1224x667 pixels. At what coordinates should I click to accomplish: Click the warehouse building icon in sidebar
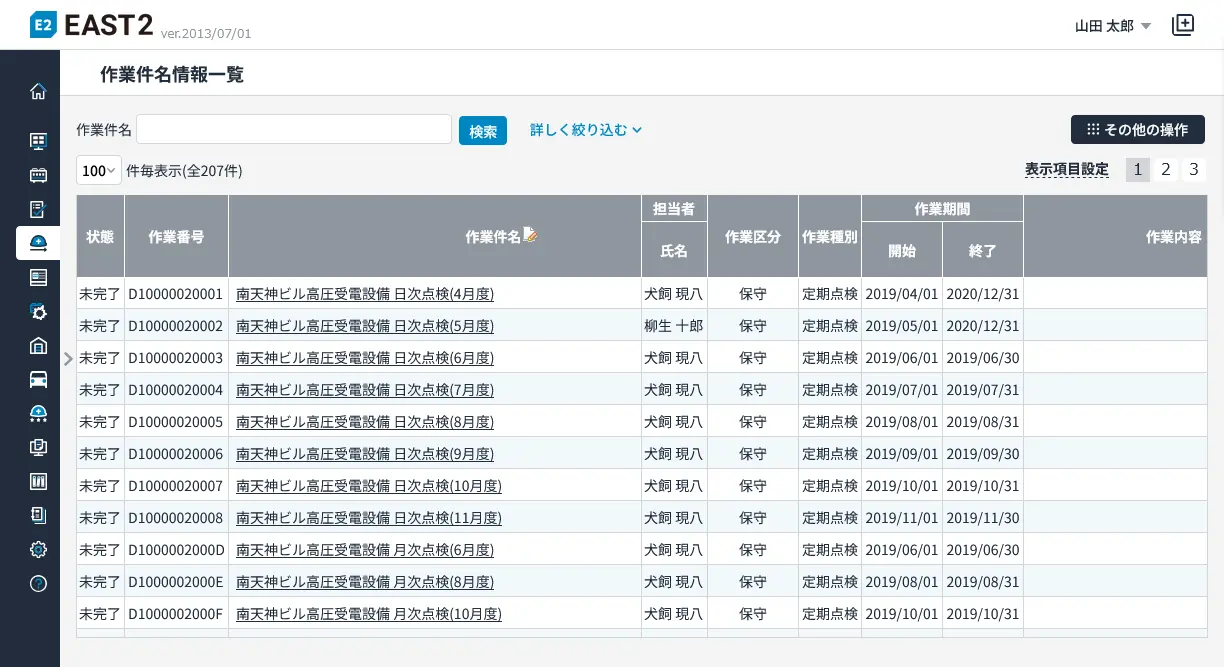(38, 345)
